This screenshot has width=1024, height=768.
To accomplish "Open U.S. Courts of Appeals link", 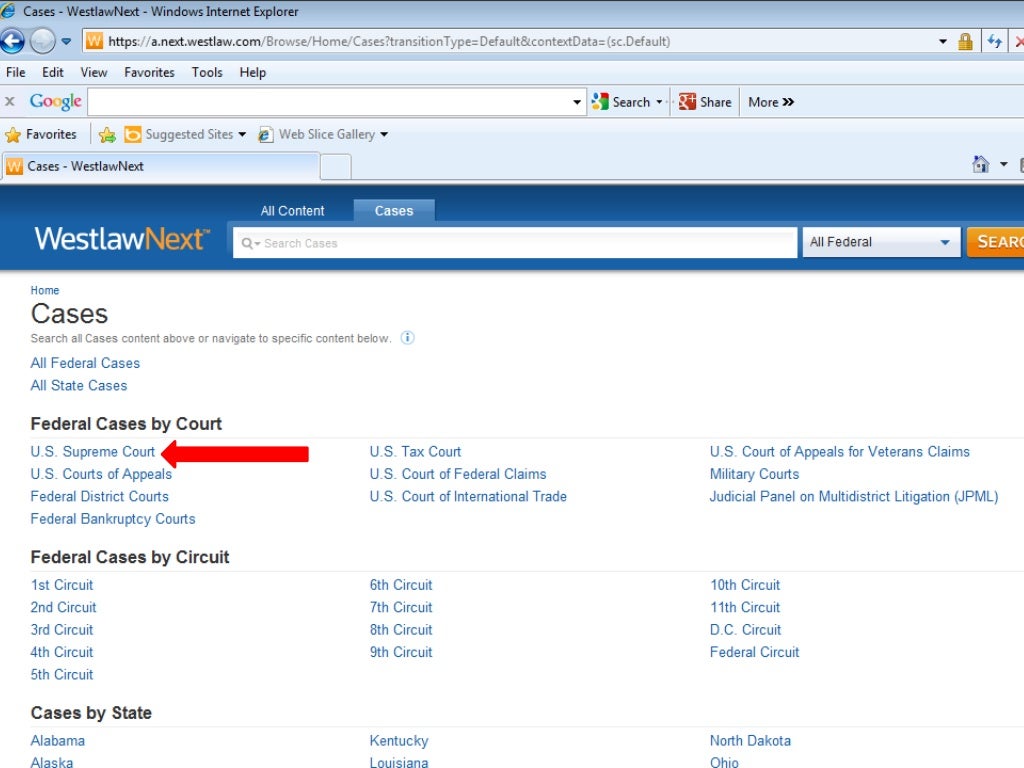I will [101, 474].
